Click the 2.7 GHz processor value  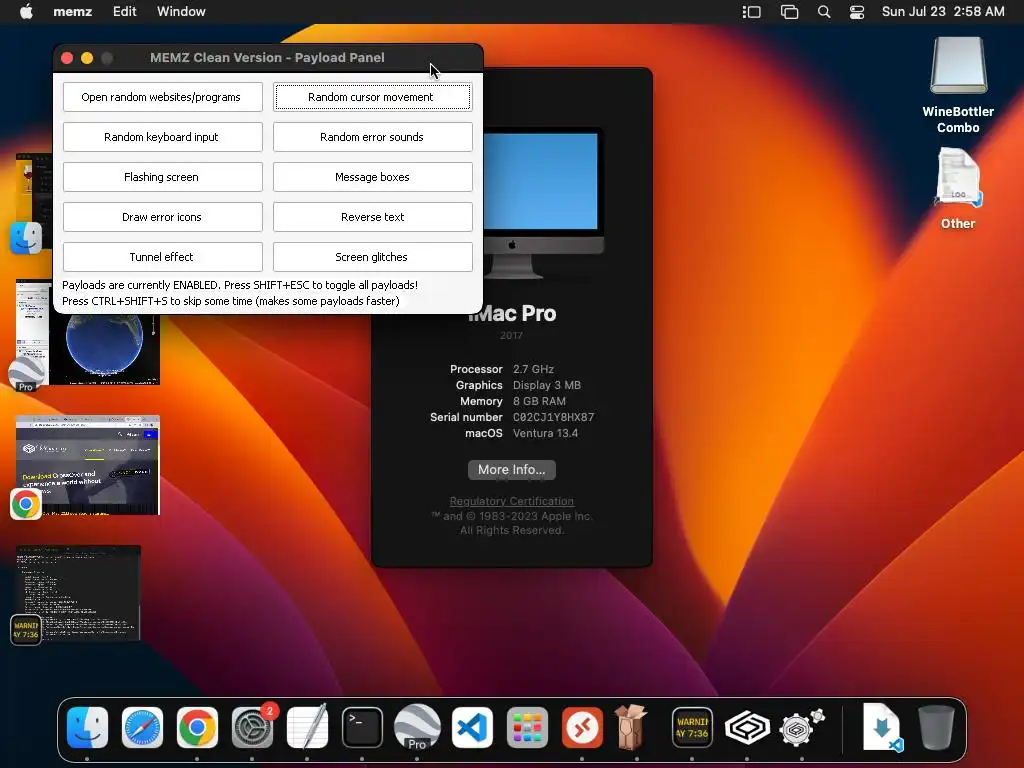tap(533, 369)
